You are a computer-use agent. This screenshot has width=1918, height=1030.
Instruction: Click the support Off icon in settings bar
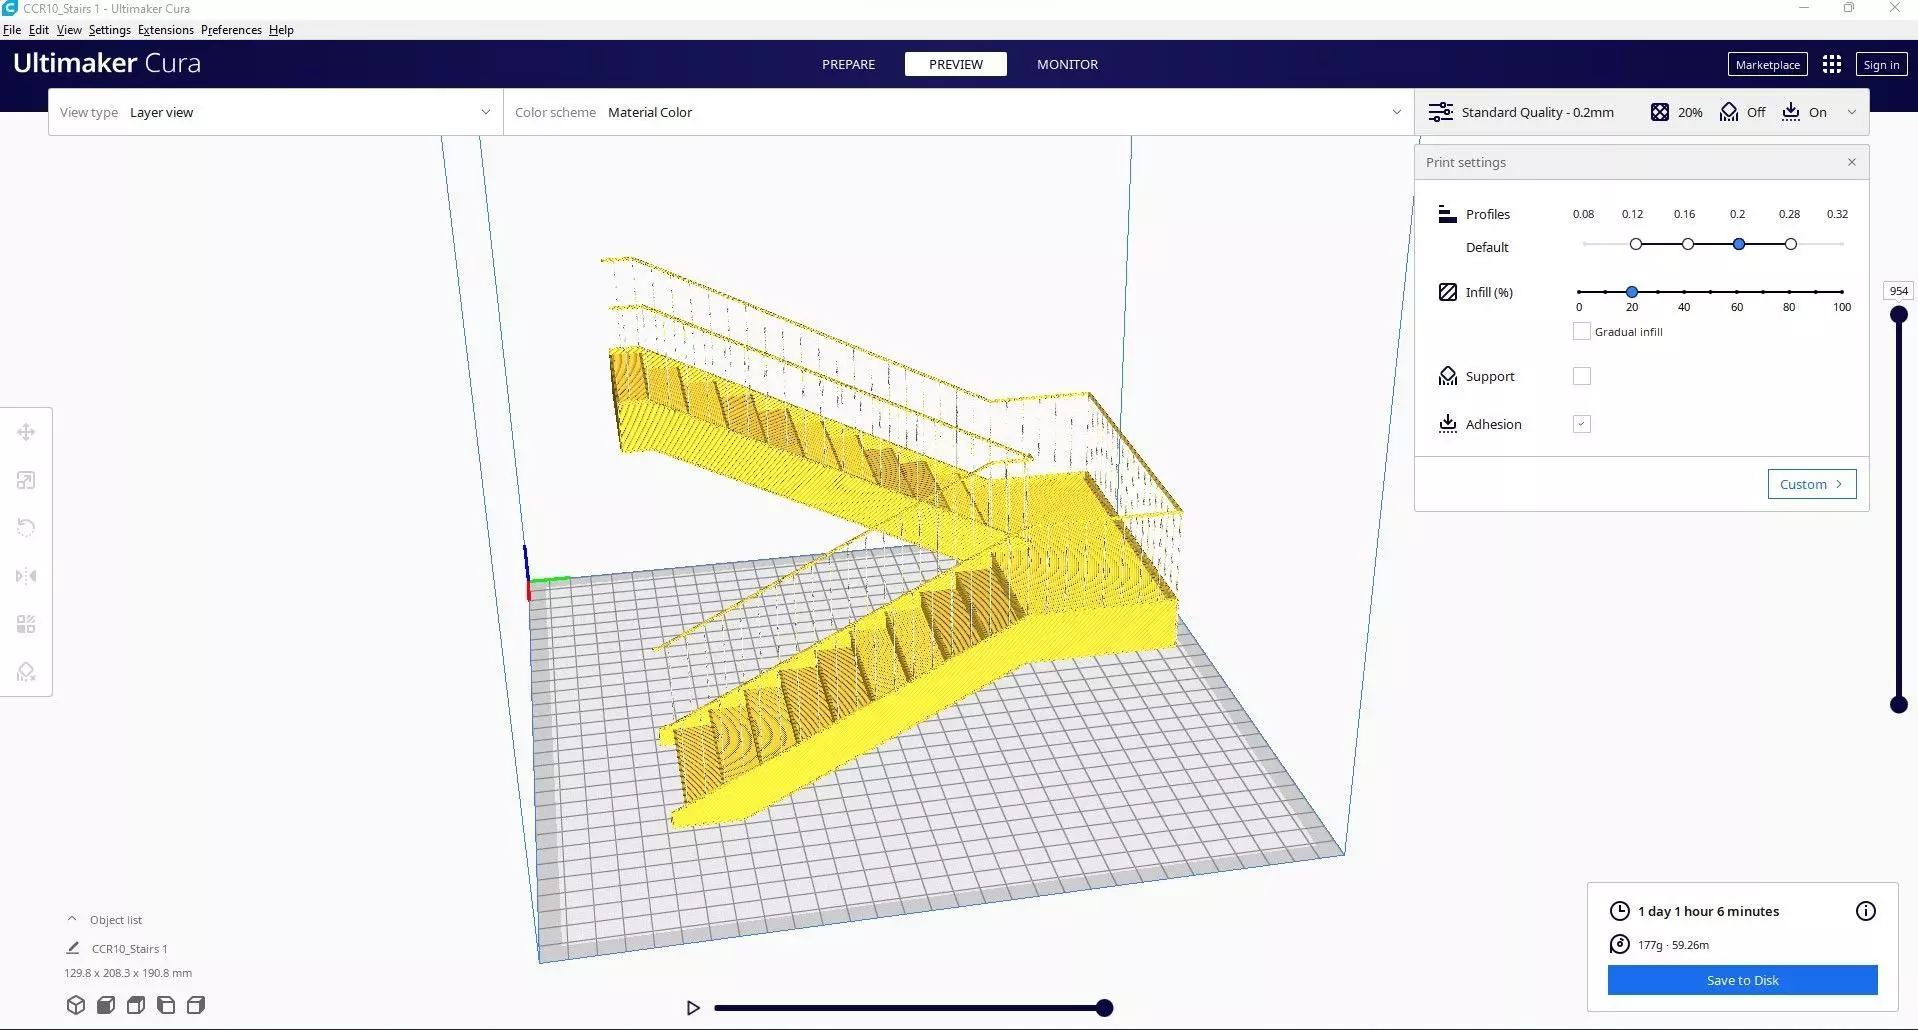(x=1728, y=112)
